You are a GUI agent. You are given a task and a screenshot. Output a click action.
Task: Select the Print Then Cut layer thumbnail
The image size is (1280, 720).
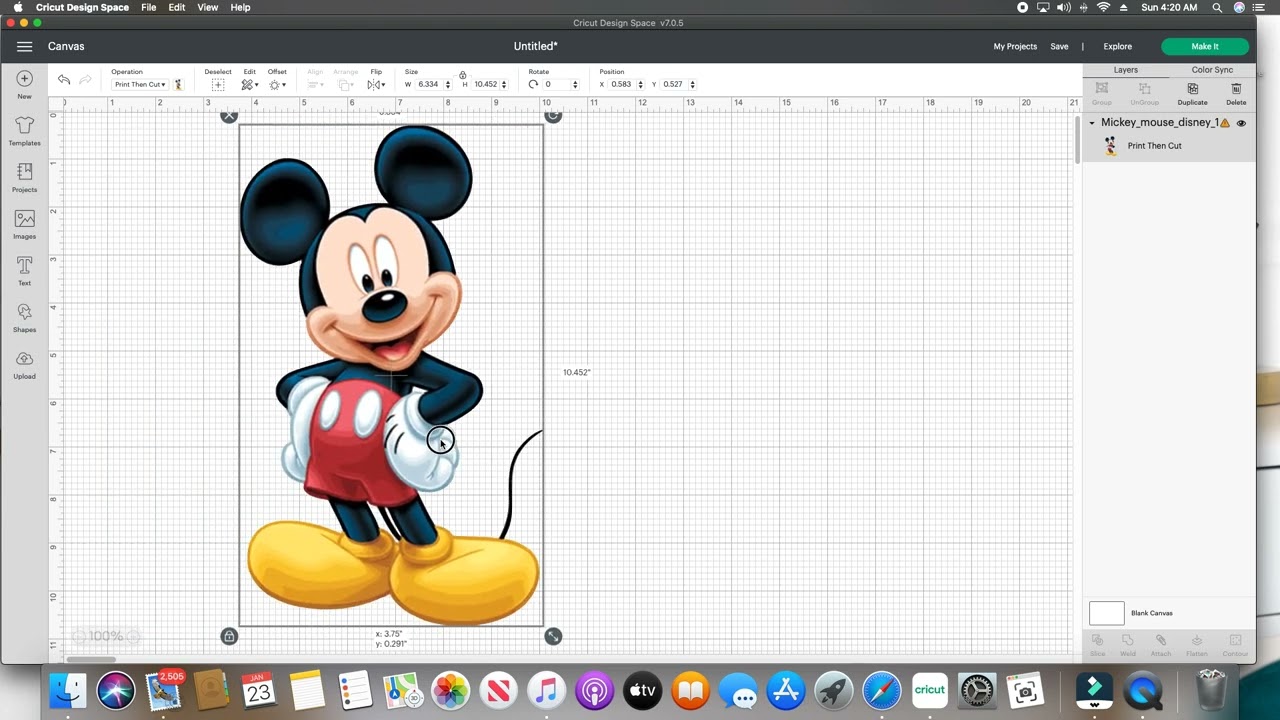click(1110, 146)
